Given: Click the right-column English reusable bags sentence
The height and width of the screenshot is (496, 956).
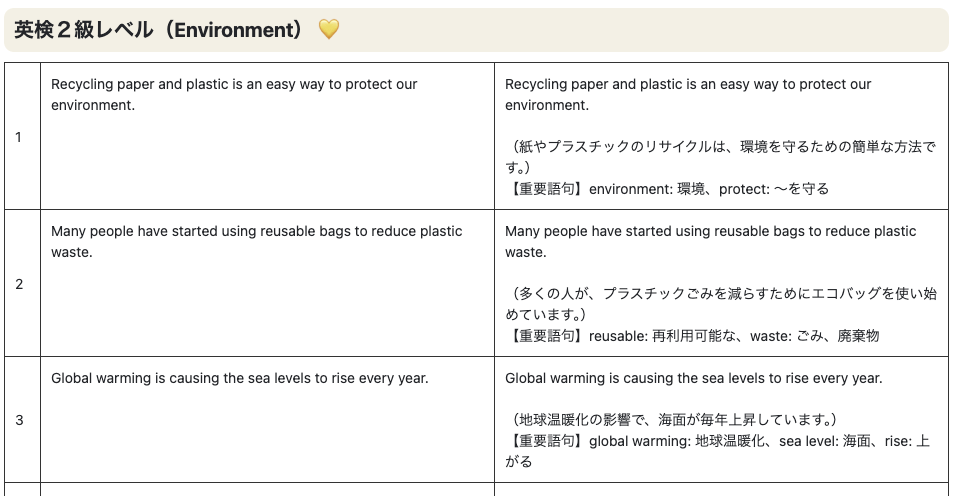Looking at the screenshot, I should click(x=710, y=241).
